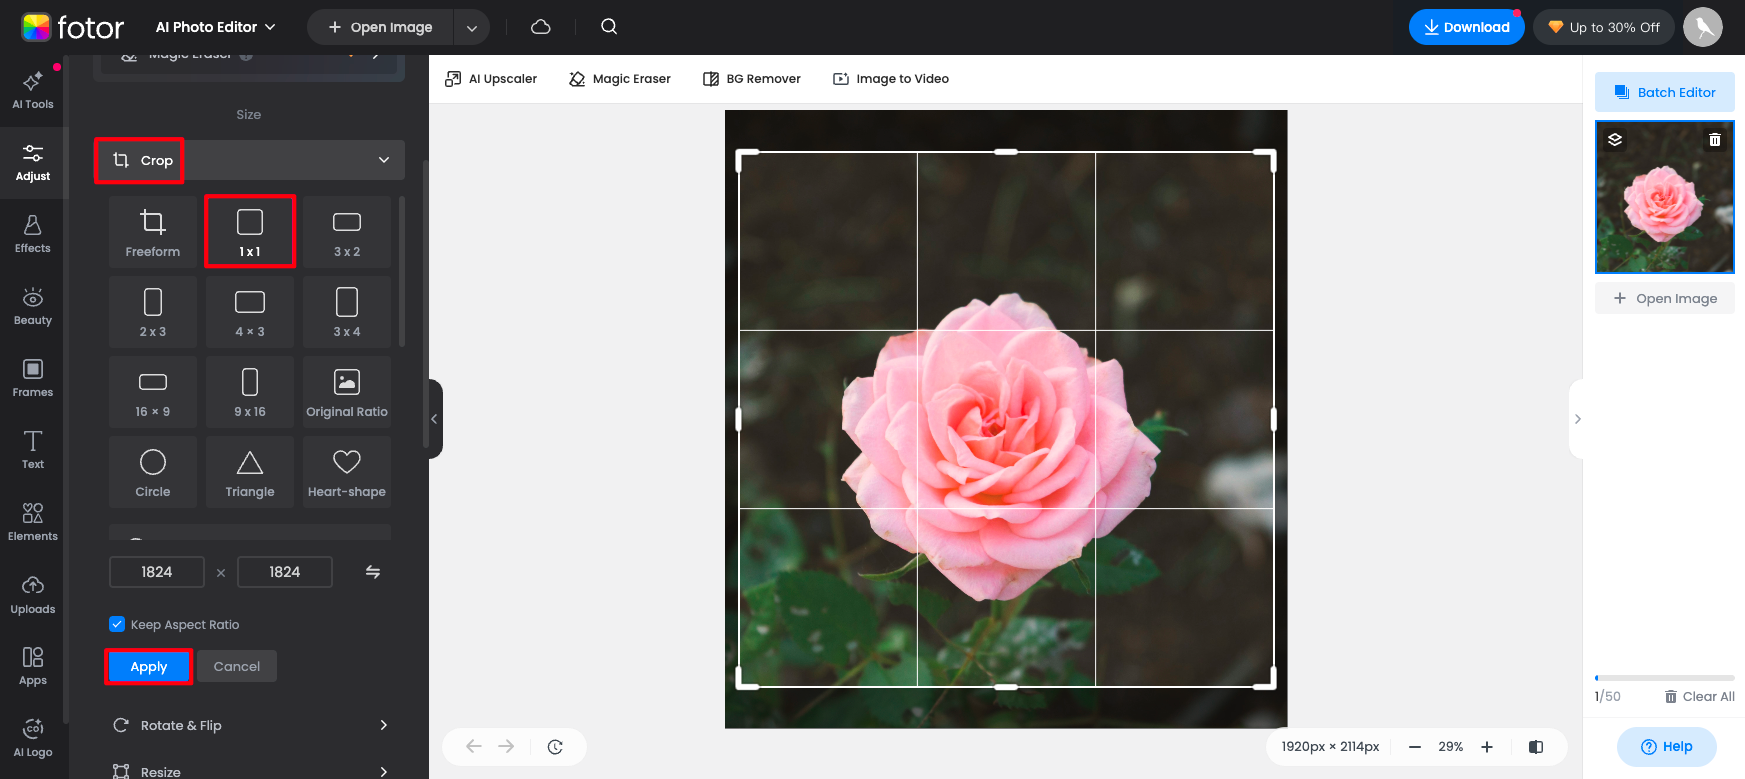The width and height of the screenshot is (1745, 779).
Task: Open the AI Logo sidebar tool
Action: click(x=33, y=737)
